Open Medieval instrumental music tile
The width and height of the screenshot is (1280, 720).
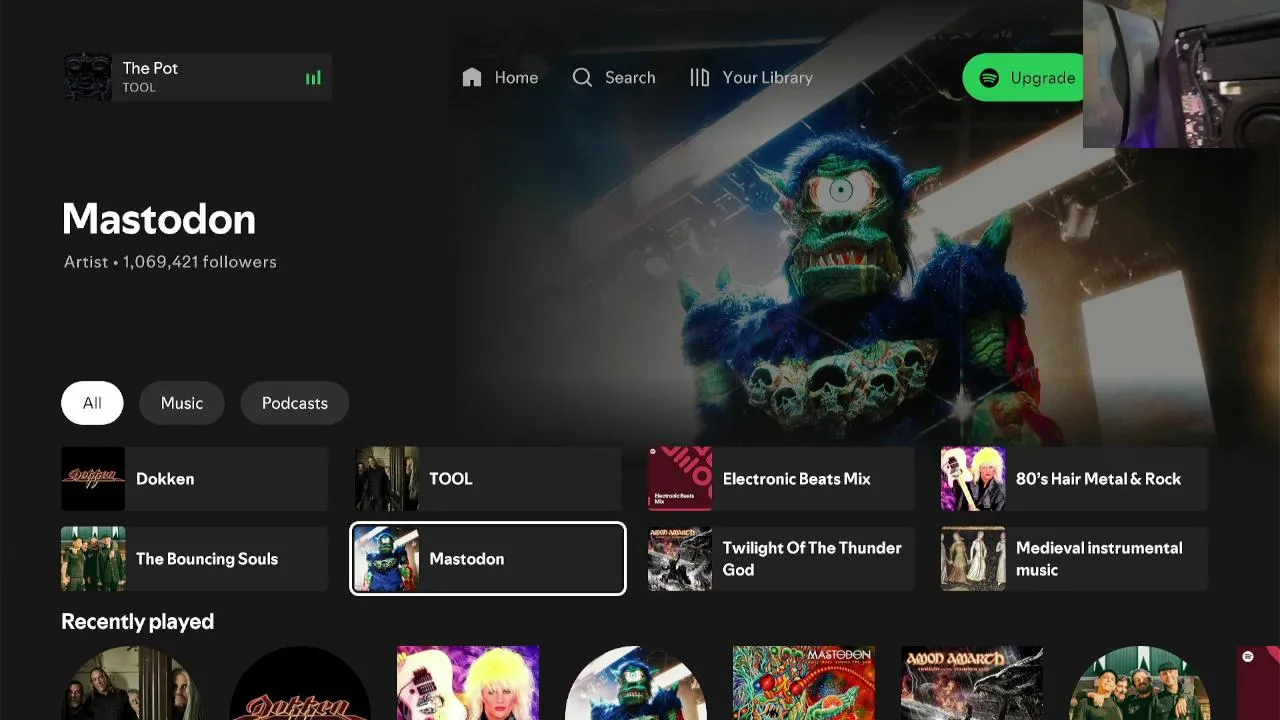pyautogui.click(x=1074, y=559)
